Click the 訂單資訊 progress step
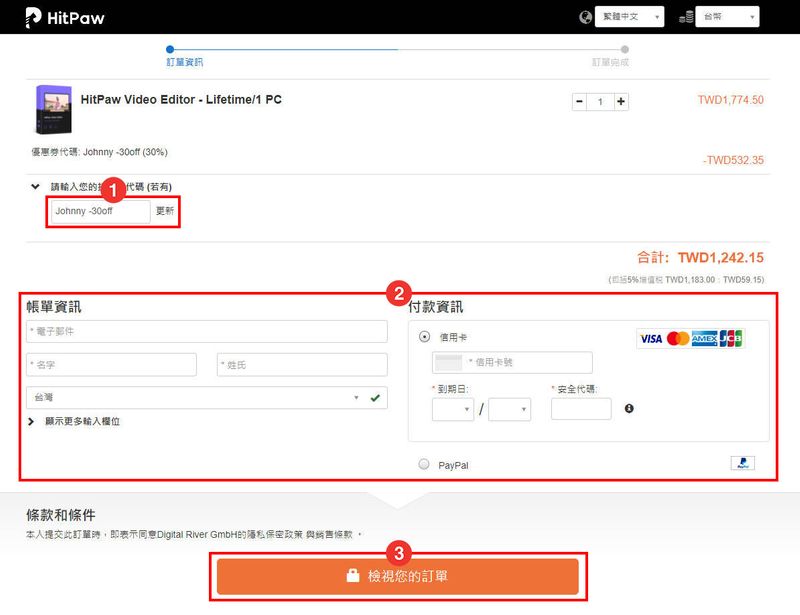Screen dimensions: 800x615 click(x=185, y=62)
